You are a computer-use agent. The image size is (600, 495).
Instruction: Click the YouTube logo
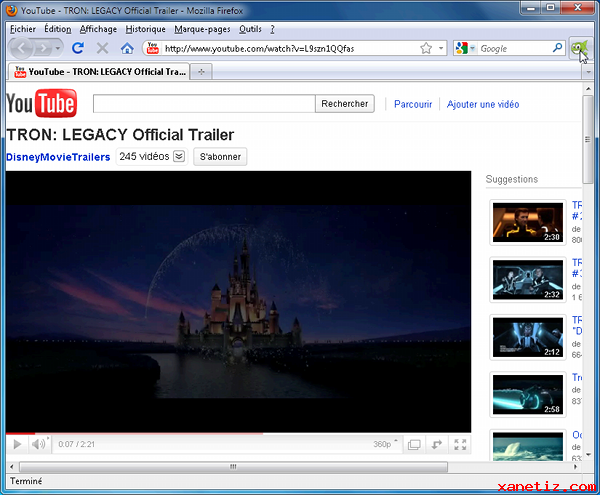click(x=42, y=103)
